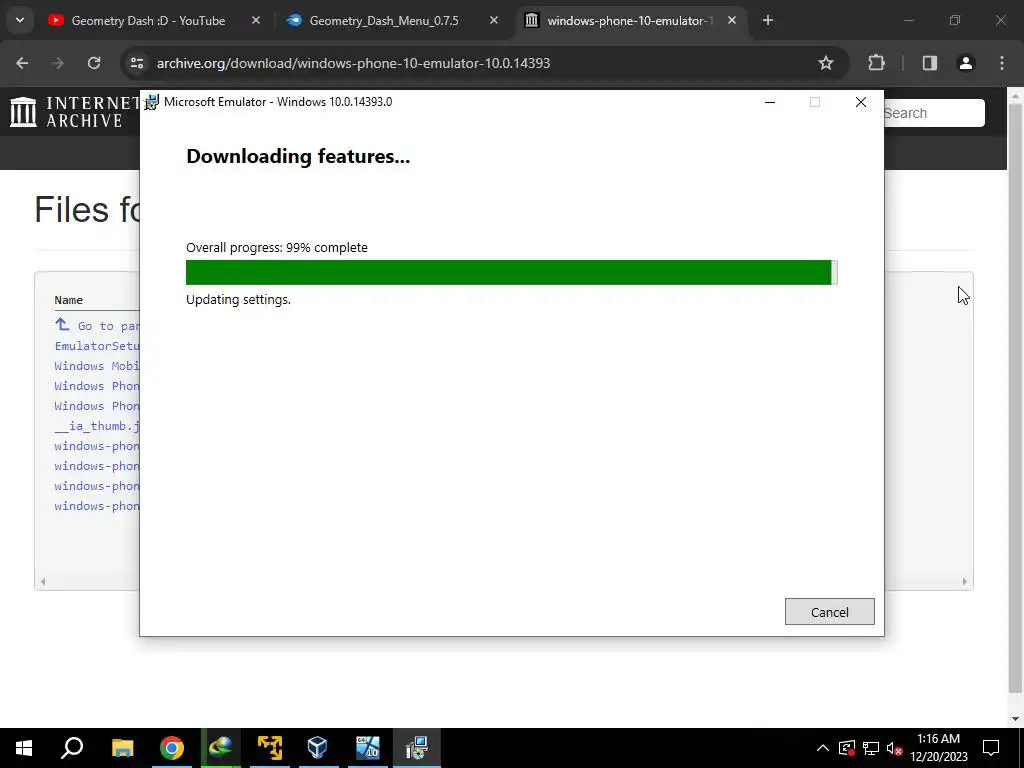This screenshot has height=768, width=1024.
Task: Click the security tray icon with red badge
Action: (x=846, y=748)
